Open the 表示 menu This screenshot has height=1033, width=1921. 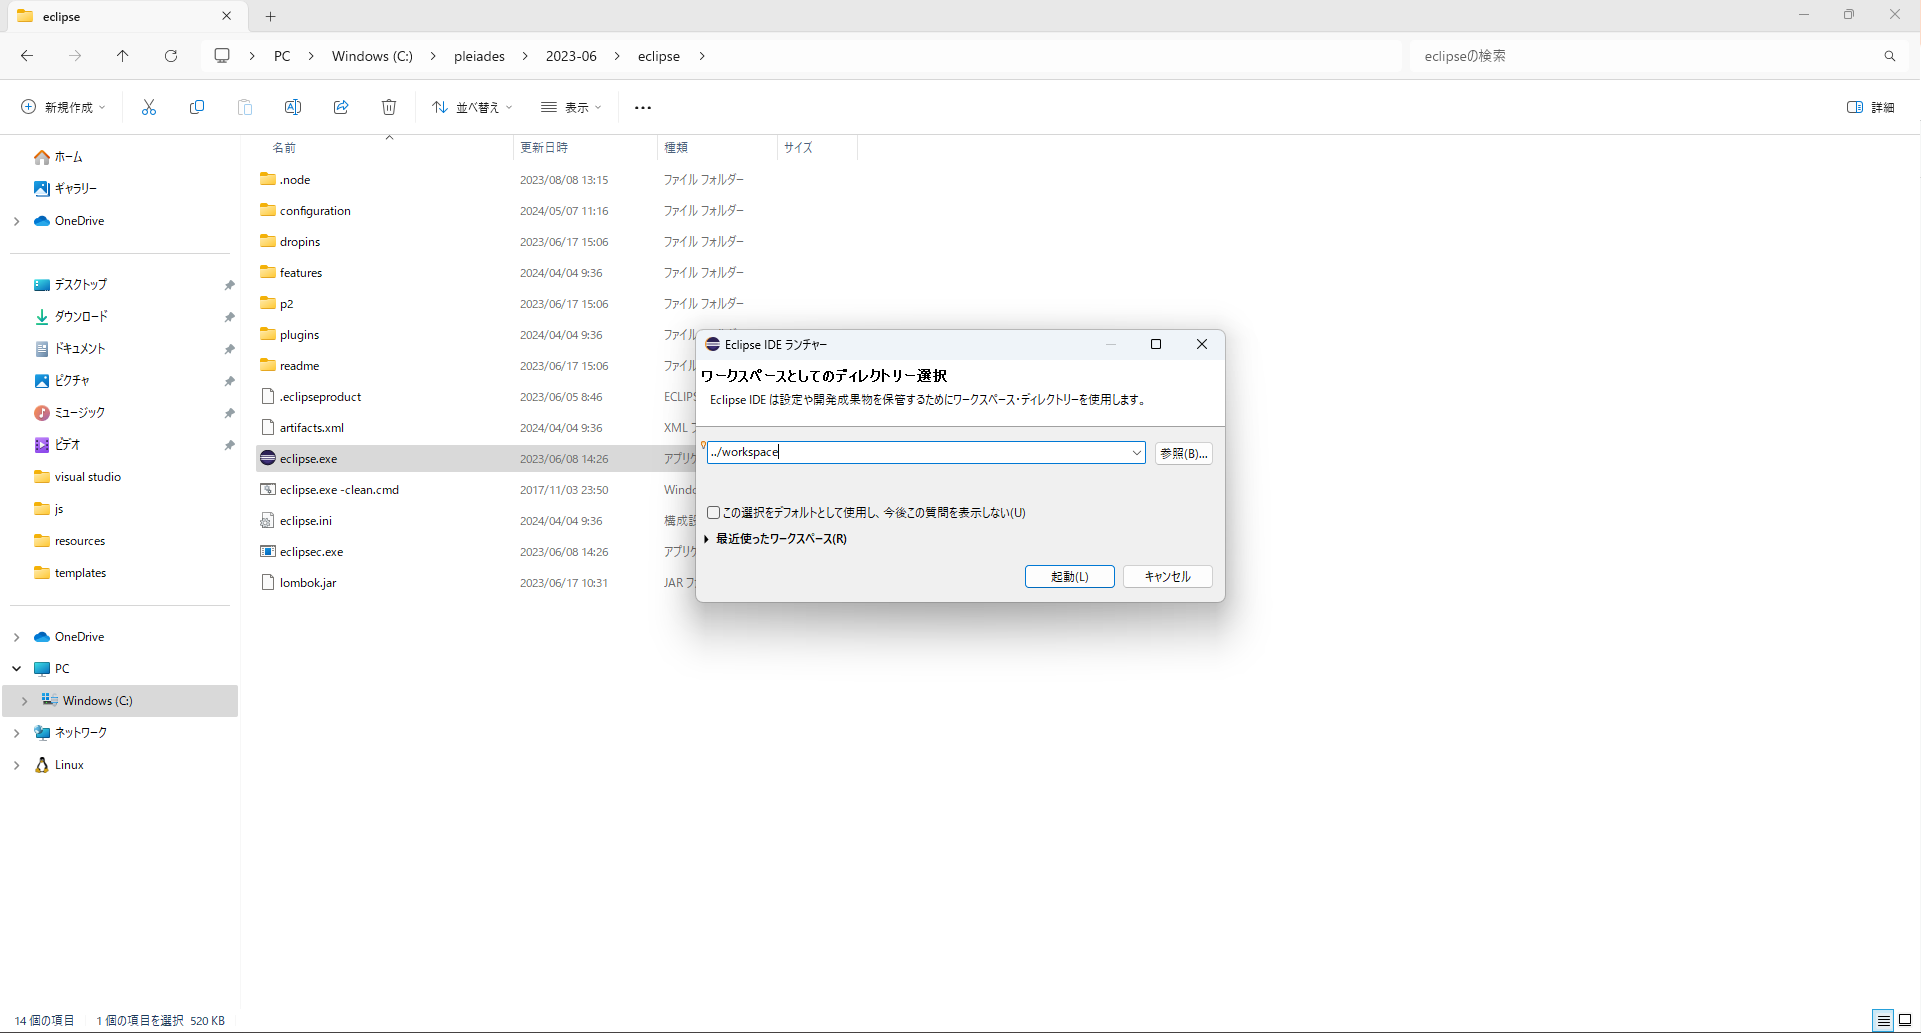pyautogui.click(x=570, y=107)
